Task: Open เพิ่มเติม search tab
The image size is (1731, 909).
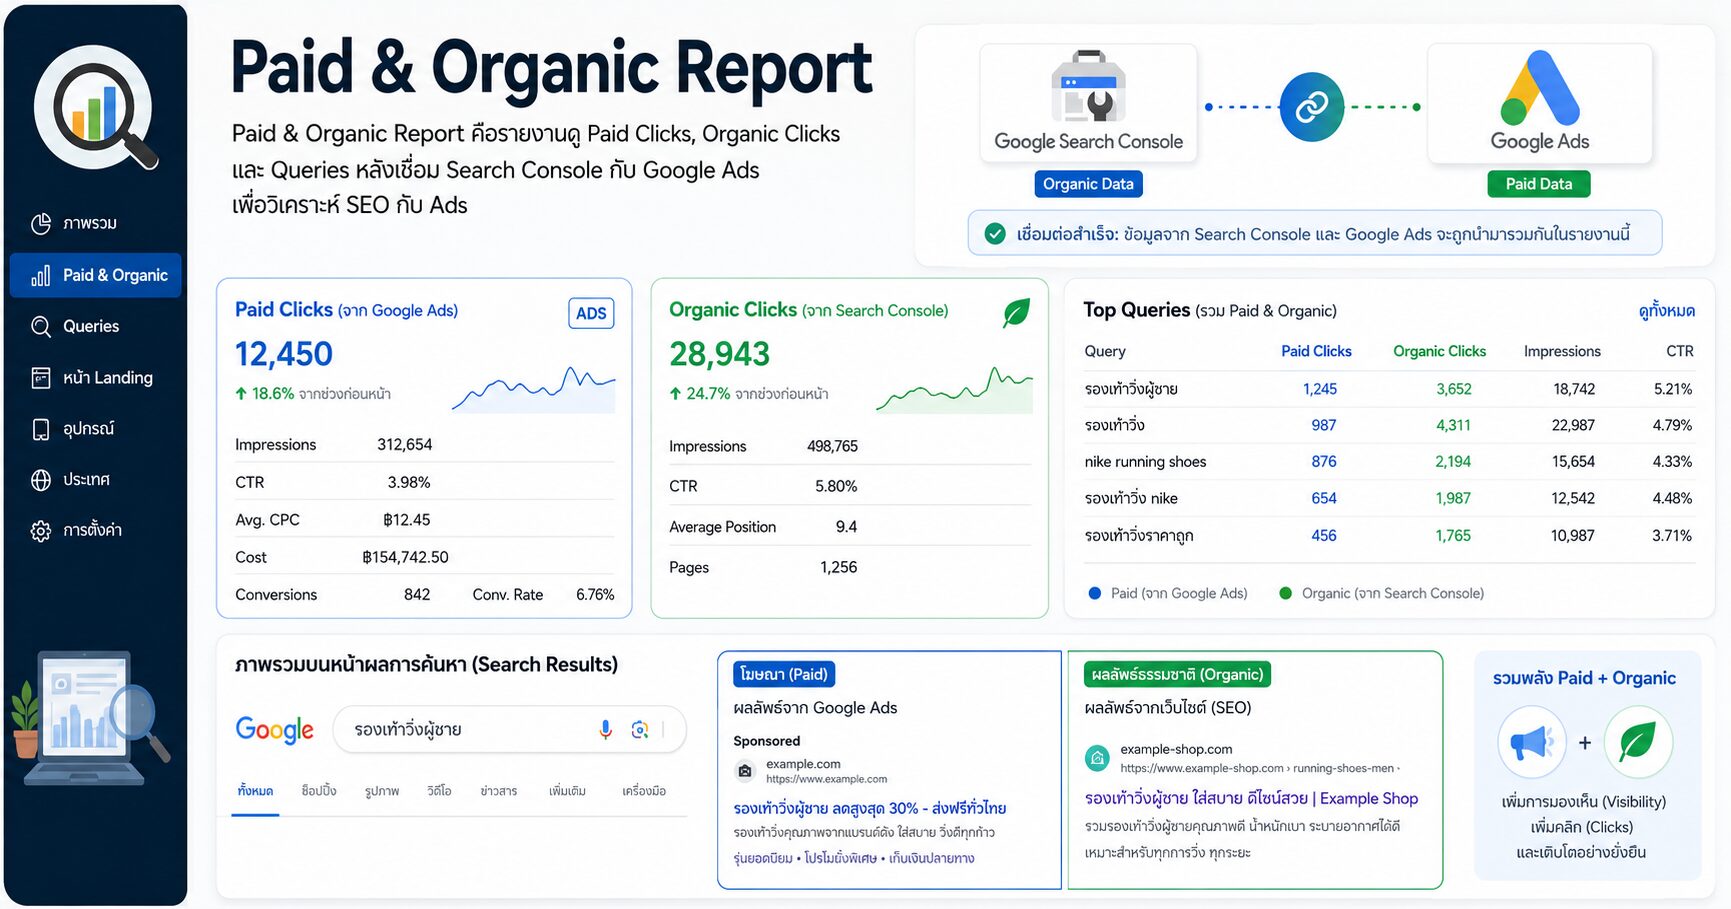Action: 567,791
